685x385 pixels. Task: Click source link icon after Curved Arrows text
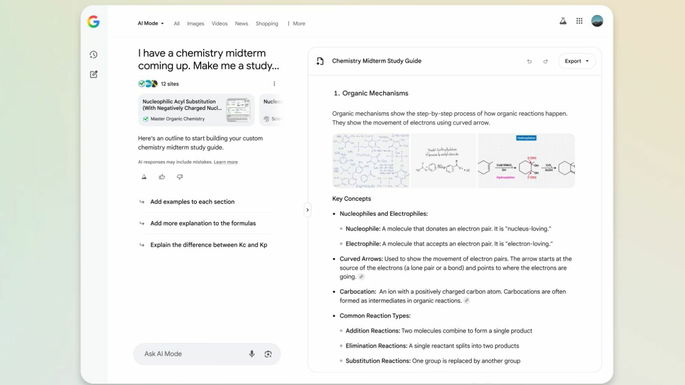tap(361, 277)
